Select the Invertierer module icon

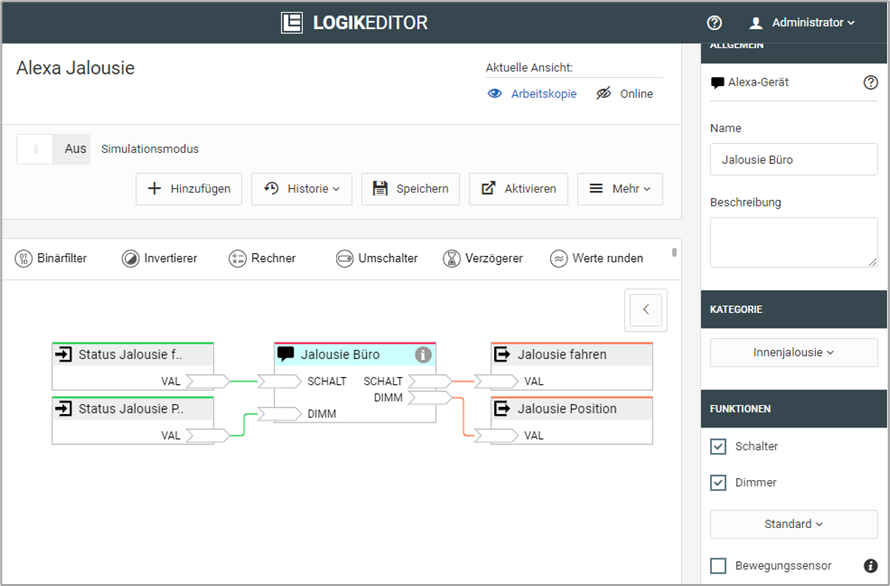(131, 258)
